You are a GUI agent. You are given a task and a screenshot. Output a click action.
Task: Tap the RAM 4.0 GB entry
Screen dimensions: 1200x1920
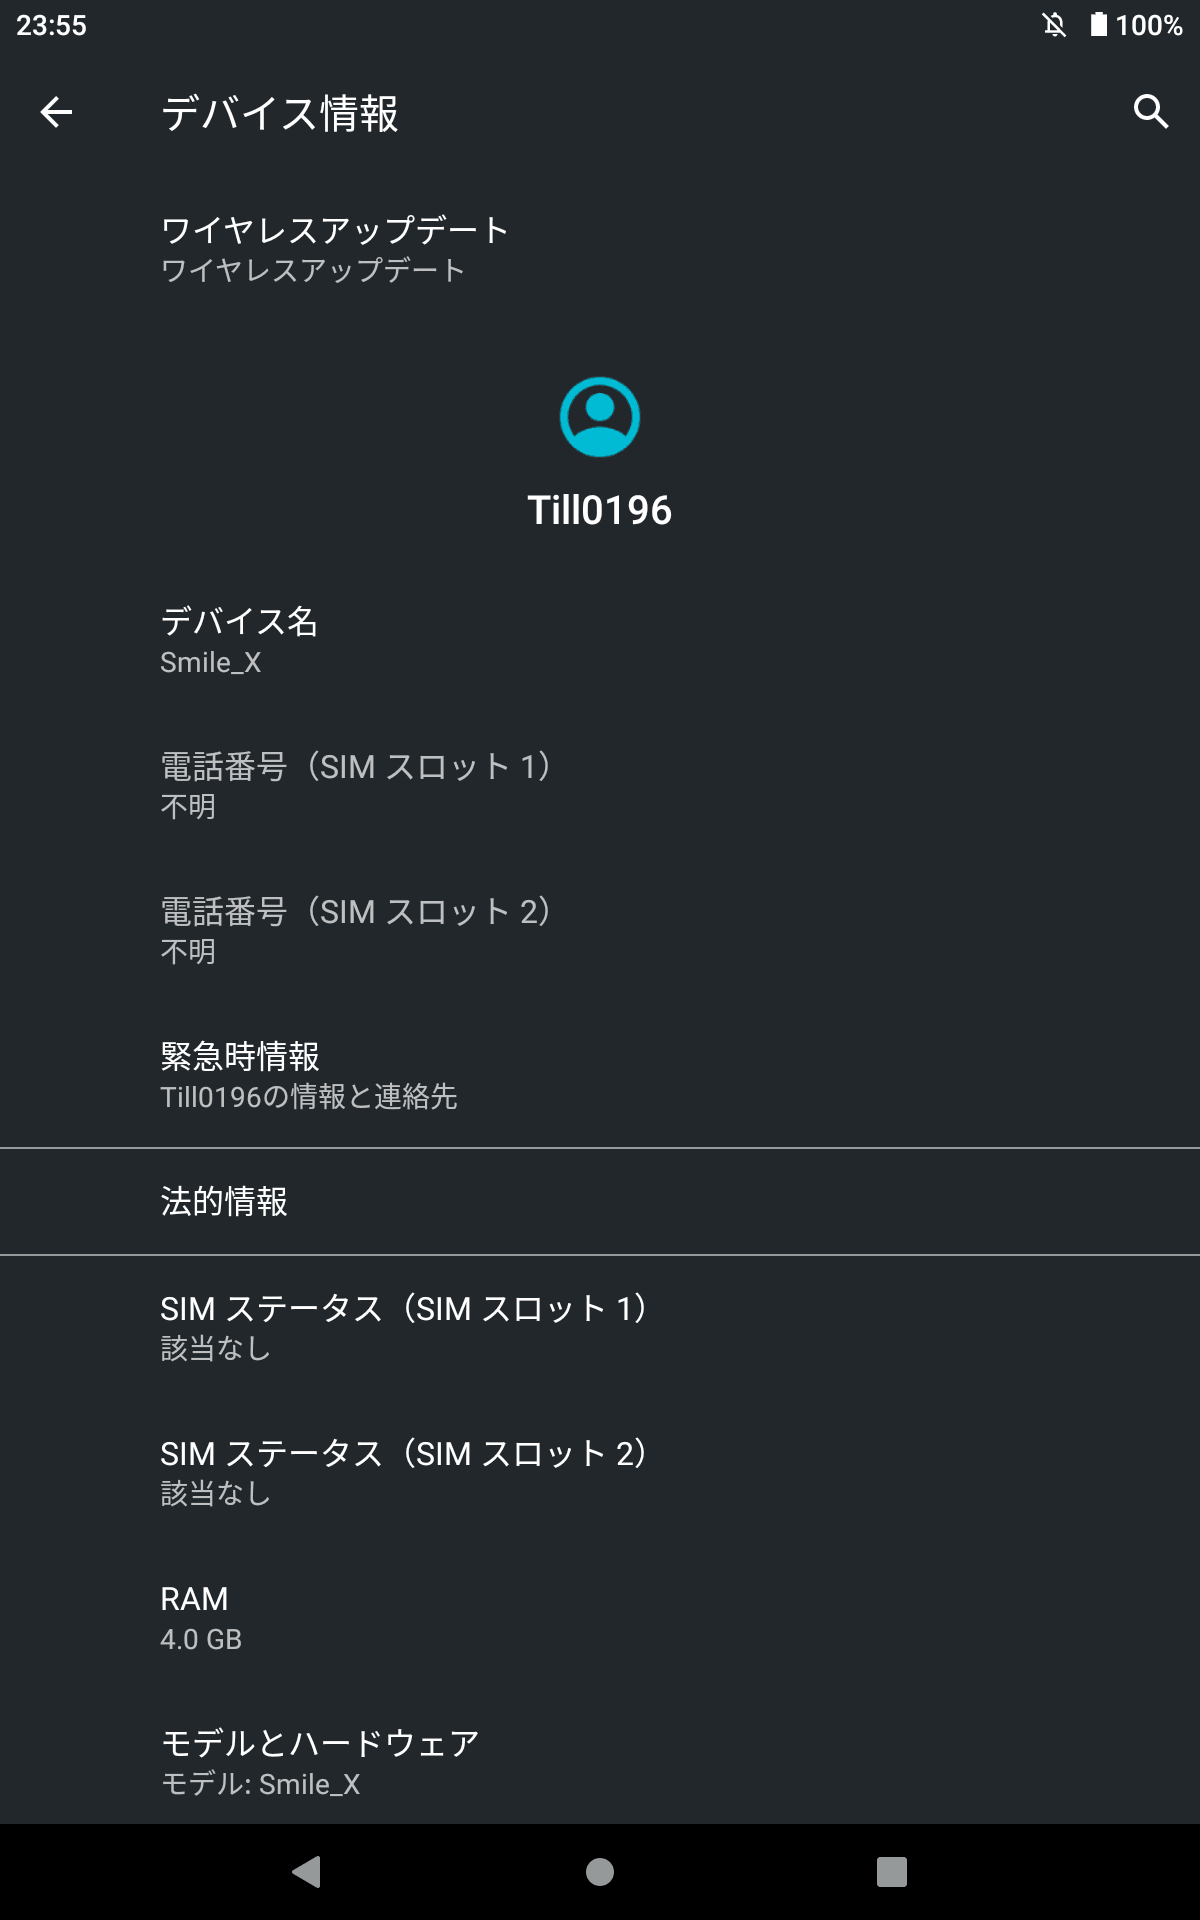(201, 1617)
